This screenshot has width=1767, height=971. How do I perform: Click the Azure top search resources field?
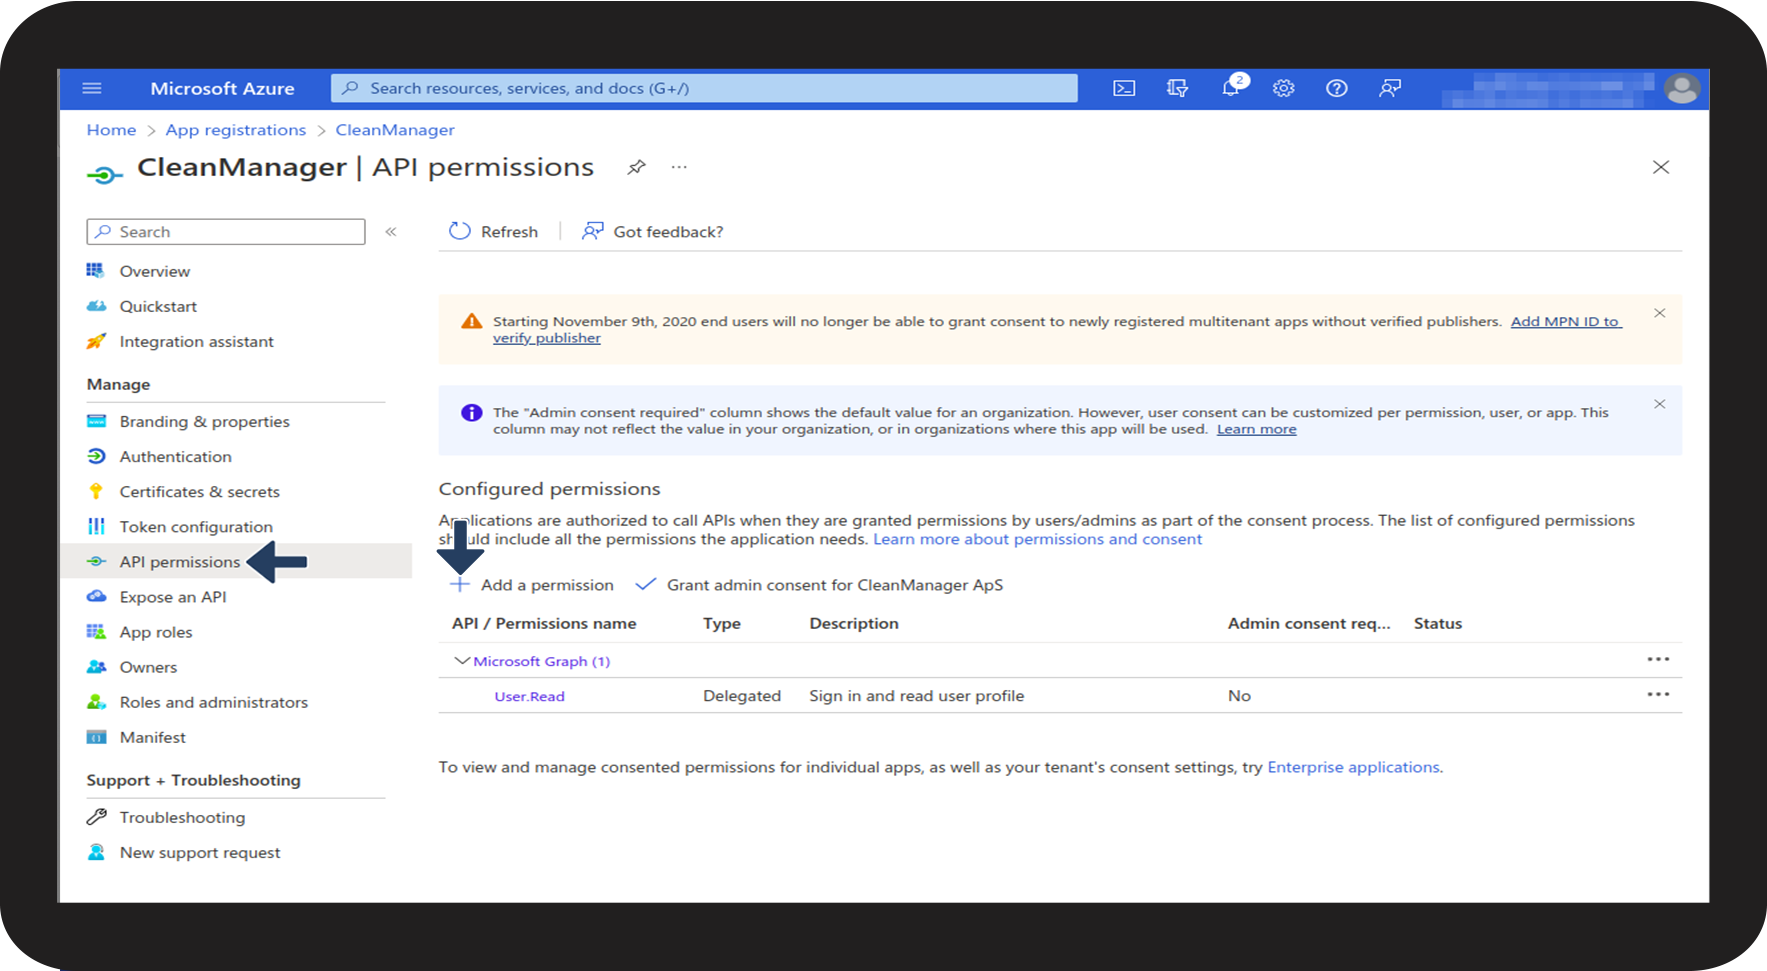[x=704, y=88]
